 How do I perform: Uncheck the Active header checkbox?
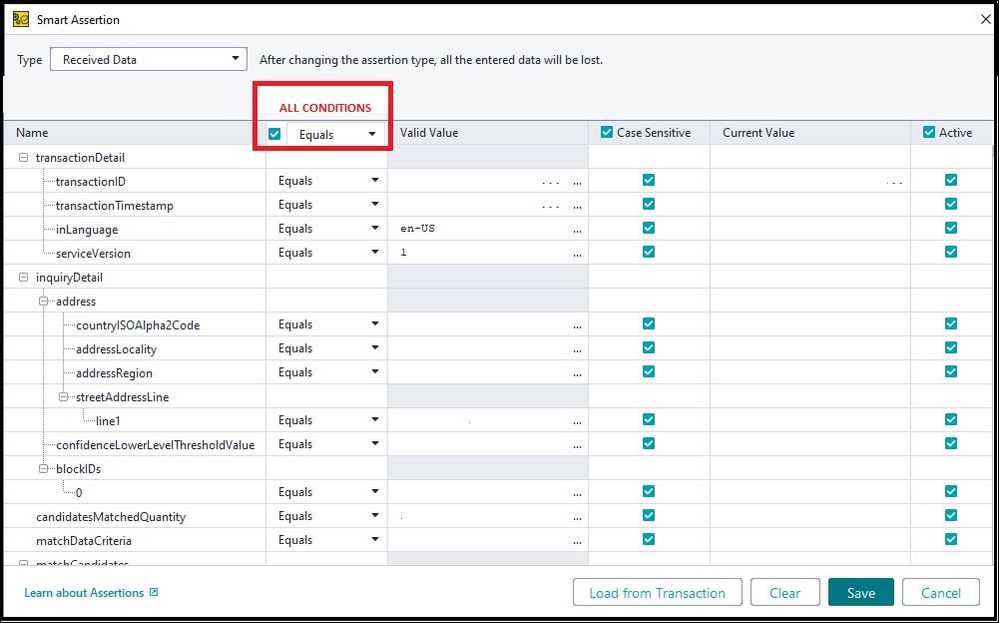pyautogui.click(x=930, y=133)
